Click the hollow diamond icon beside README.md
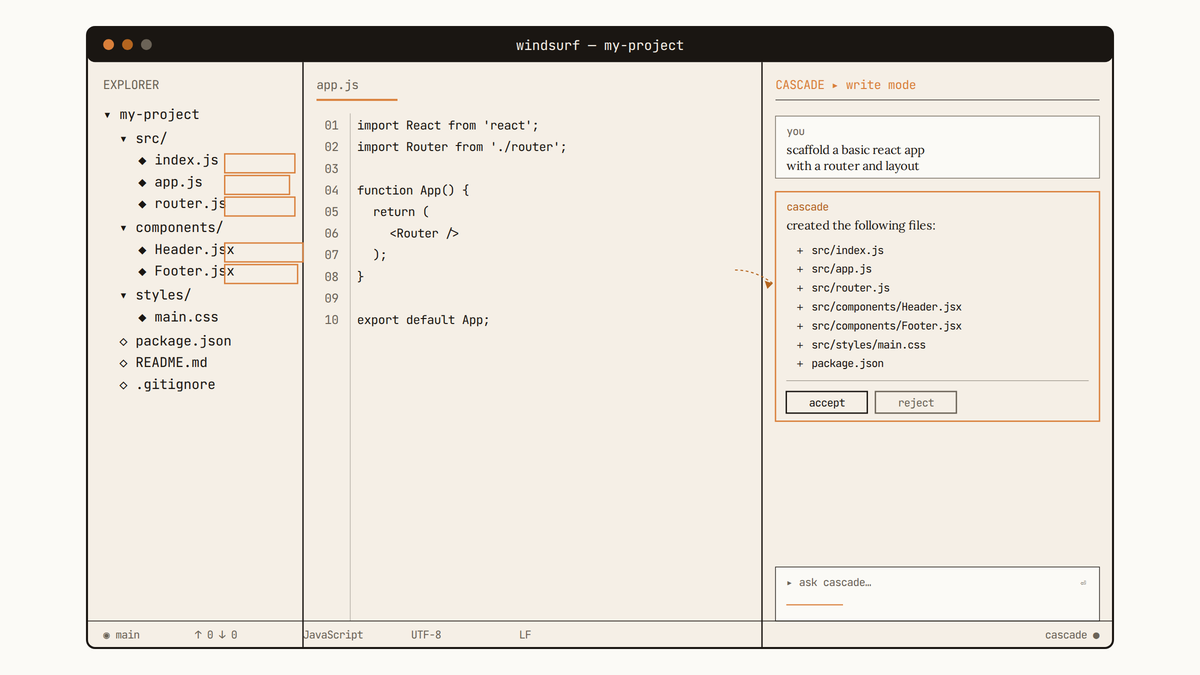 (x=123, y=363)
